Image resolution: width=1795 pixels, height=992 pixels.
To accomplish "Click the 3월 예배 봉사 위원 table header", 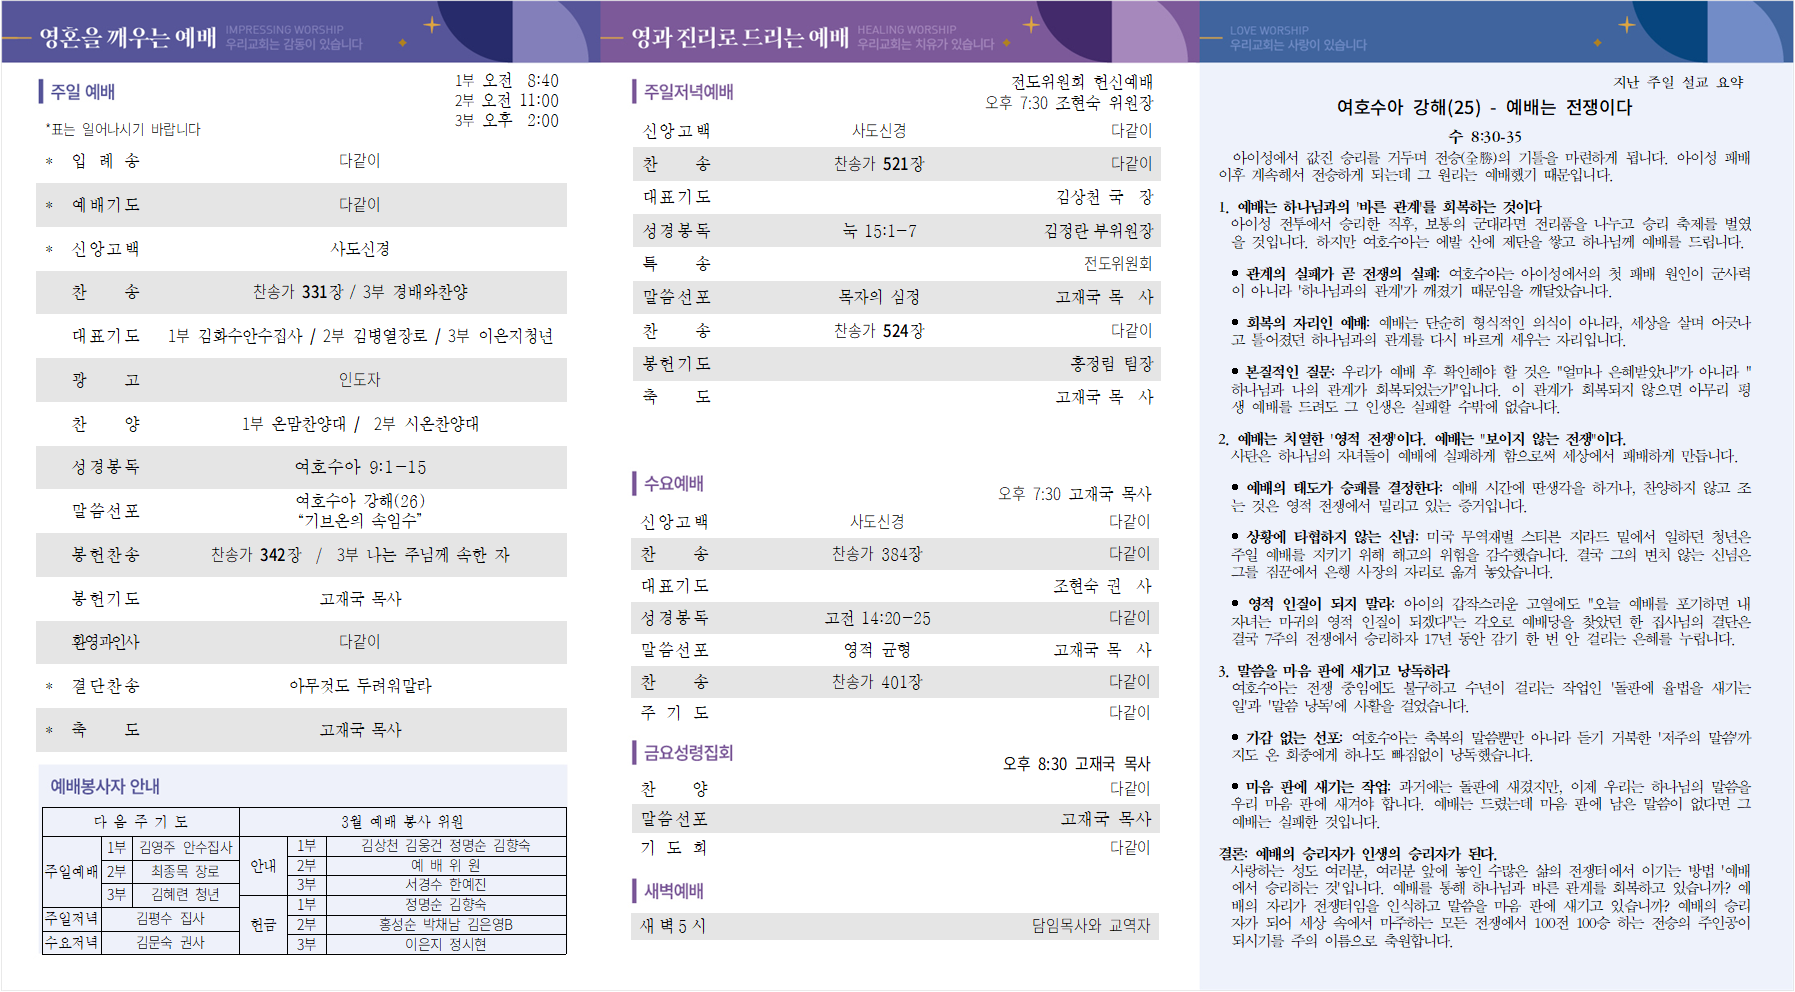I will point(402,822).
